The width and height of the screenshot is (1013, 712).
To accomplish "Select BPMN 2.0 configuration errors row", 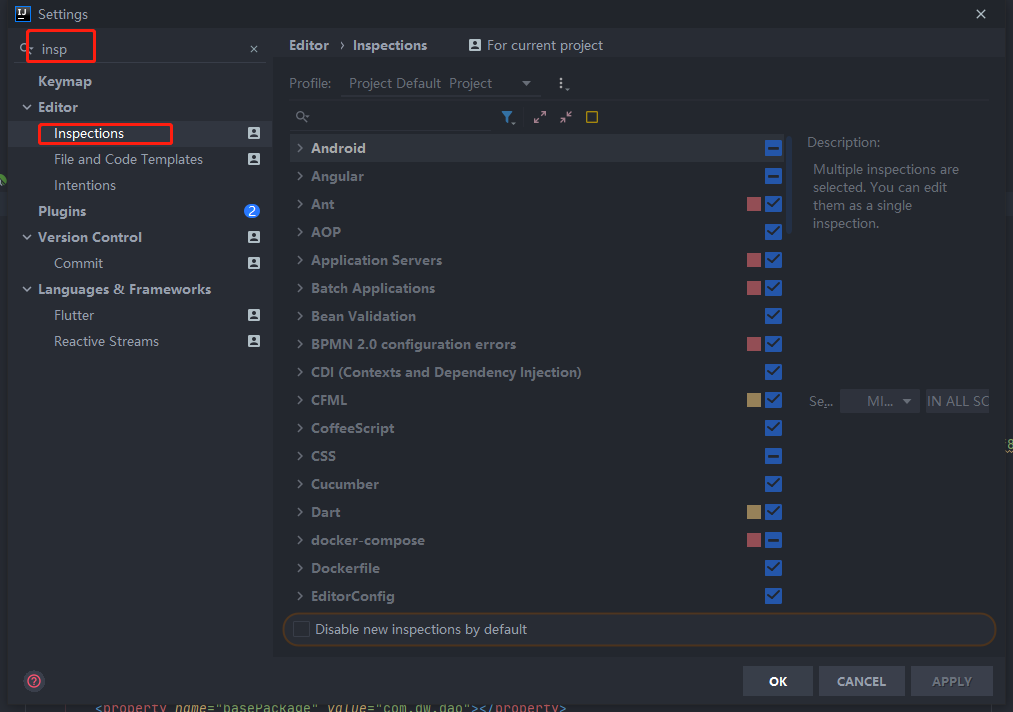I will tap(536, 344).
